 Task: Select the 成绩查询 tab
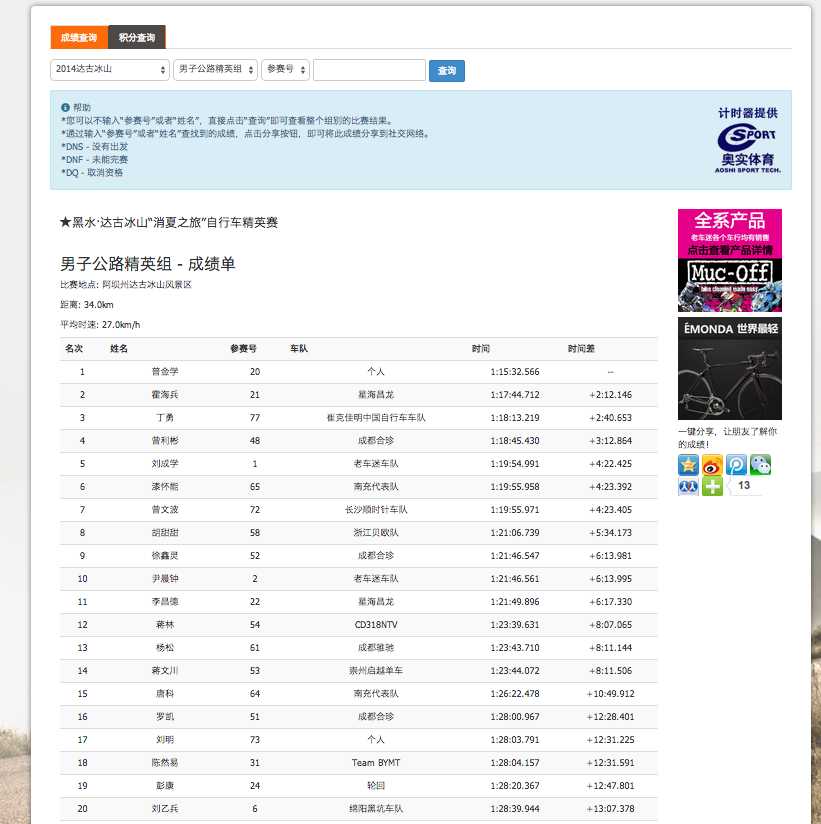(x=79, y=37)
